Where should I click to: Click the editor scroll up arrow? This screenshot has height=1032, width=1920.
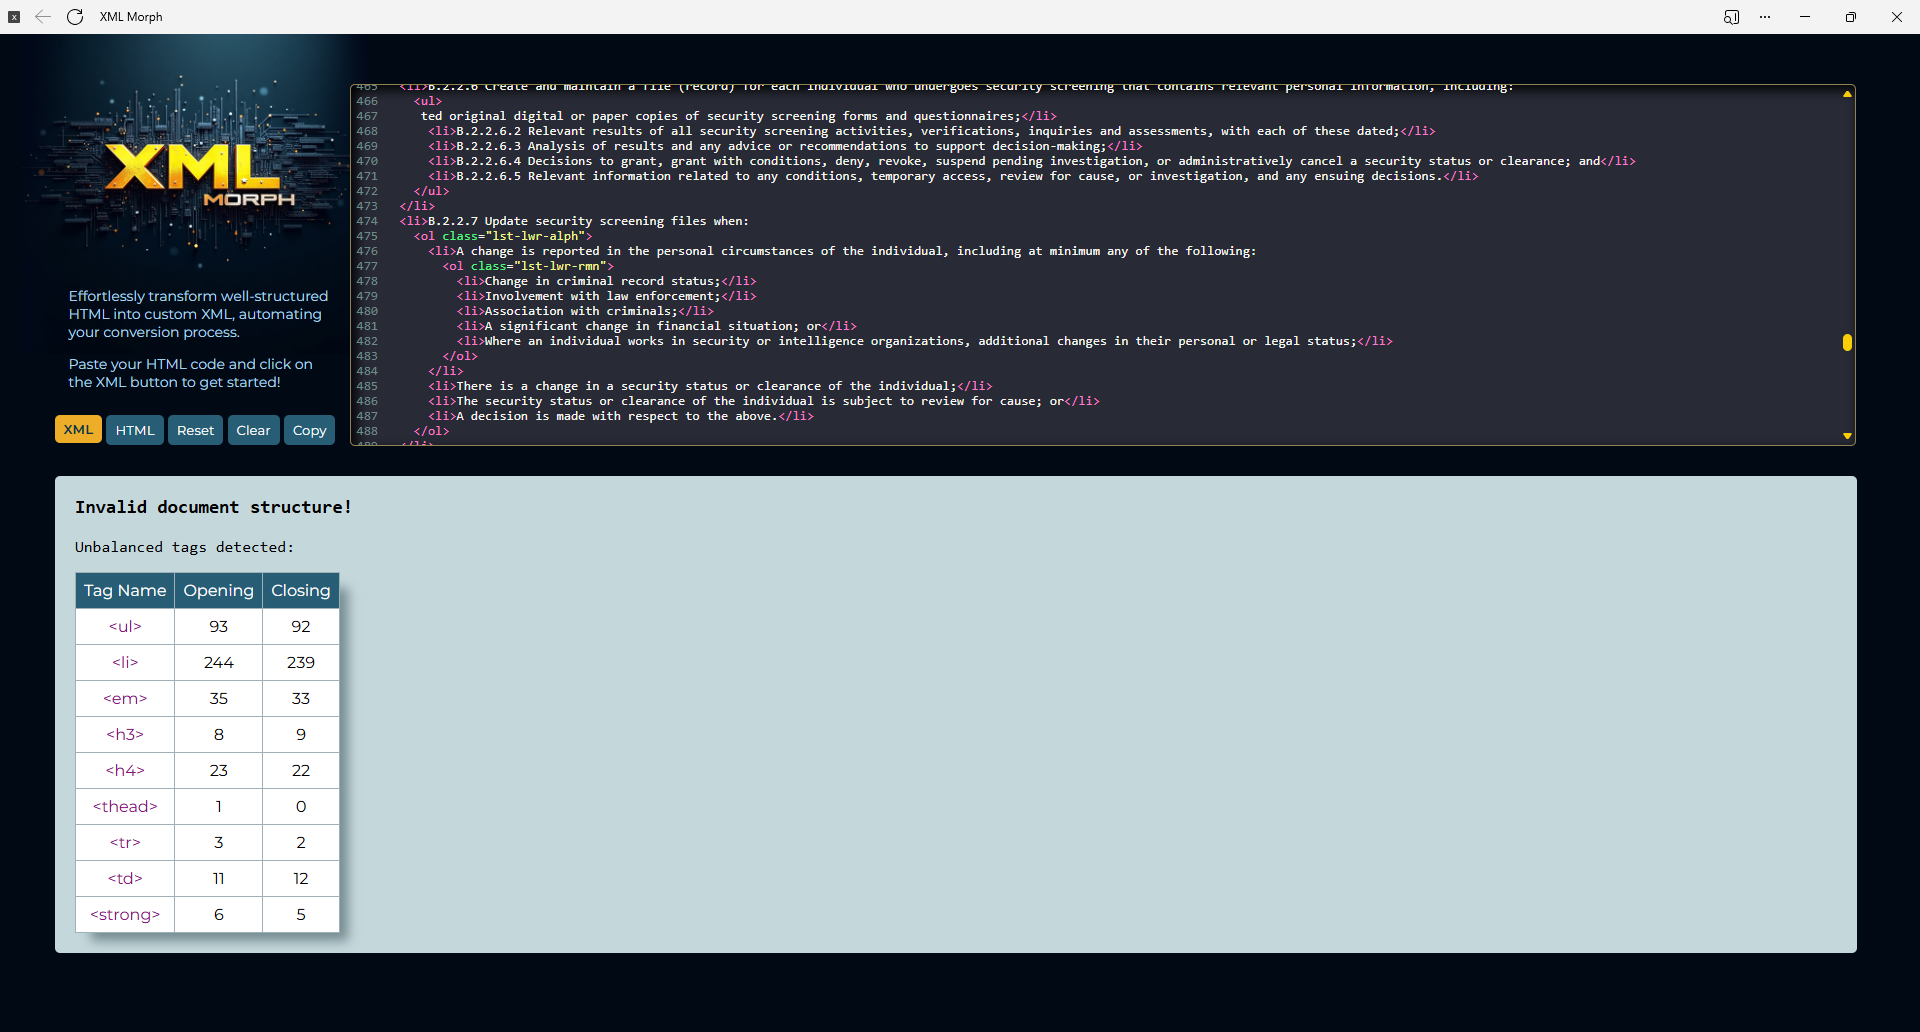click(x=1847, y=94)
